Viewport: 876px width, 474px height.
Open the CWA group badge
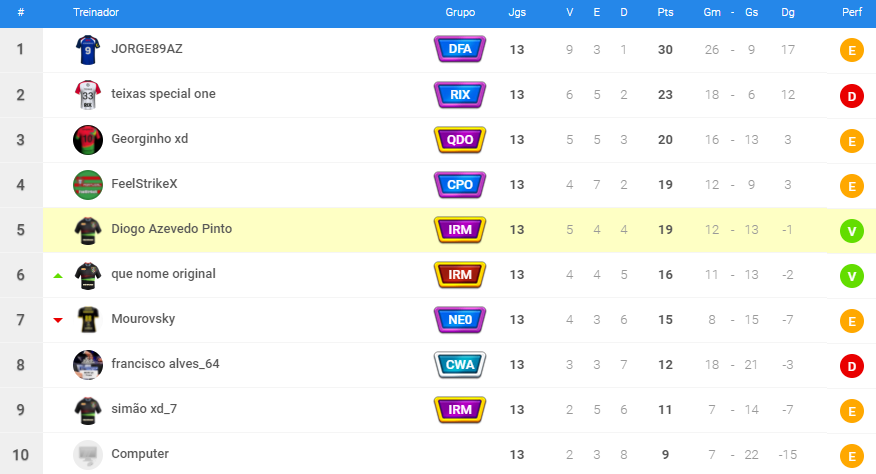point(460,365)
